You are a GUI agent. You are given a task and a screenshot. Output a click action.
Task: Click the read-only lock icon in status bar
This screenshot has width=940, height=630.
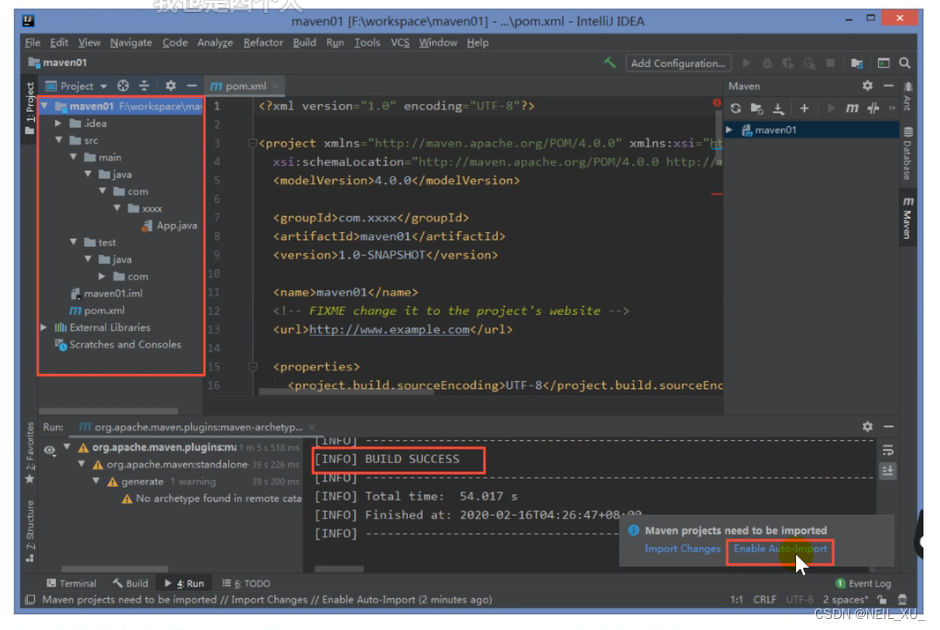coord(881,599)
